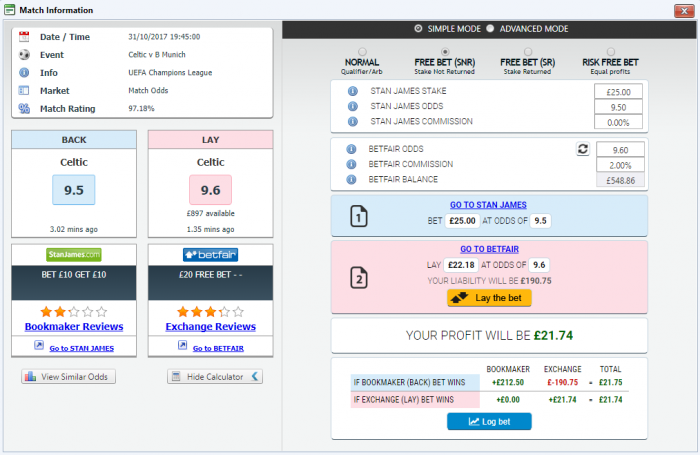Image resolution: width=700 pixels, height=455 pixels.
Task: Click the percent icon beside Match Rating
Action: pos(24,109)
